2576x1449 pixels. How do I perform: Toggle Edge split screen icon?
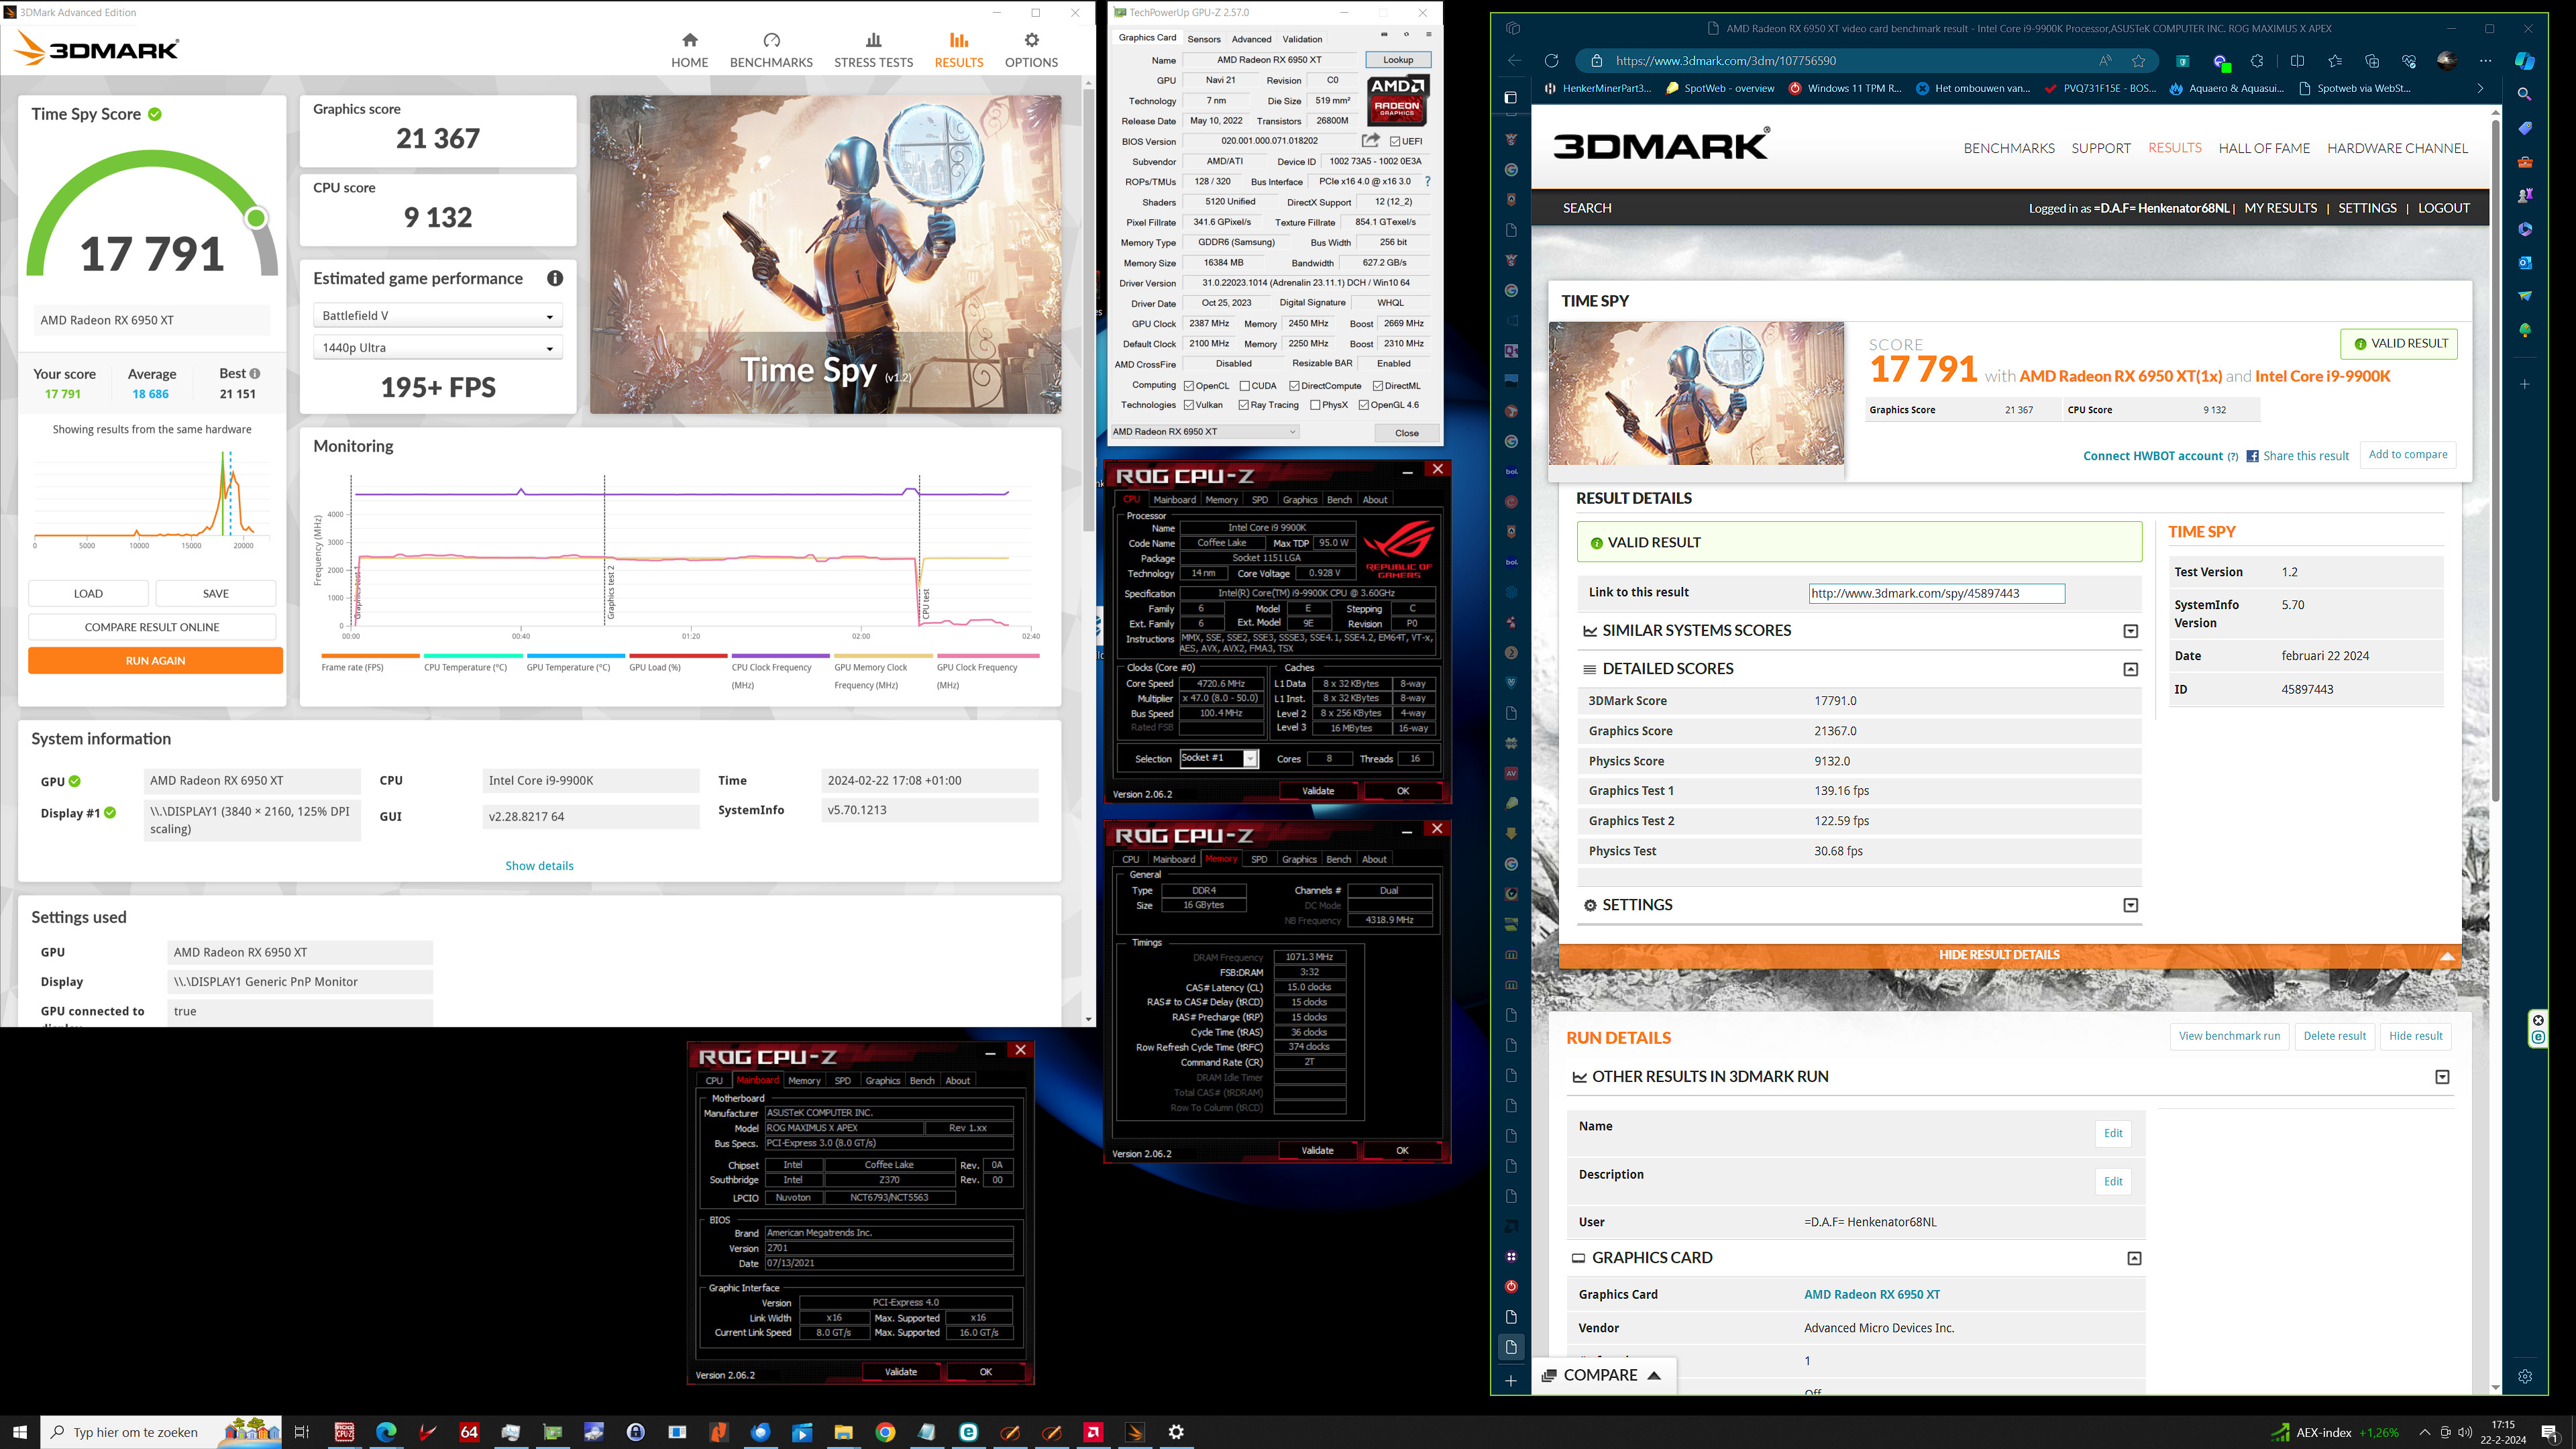[x=2297, y=61]
